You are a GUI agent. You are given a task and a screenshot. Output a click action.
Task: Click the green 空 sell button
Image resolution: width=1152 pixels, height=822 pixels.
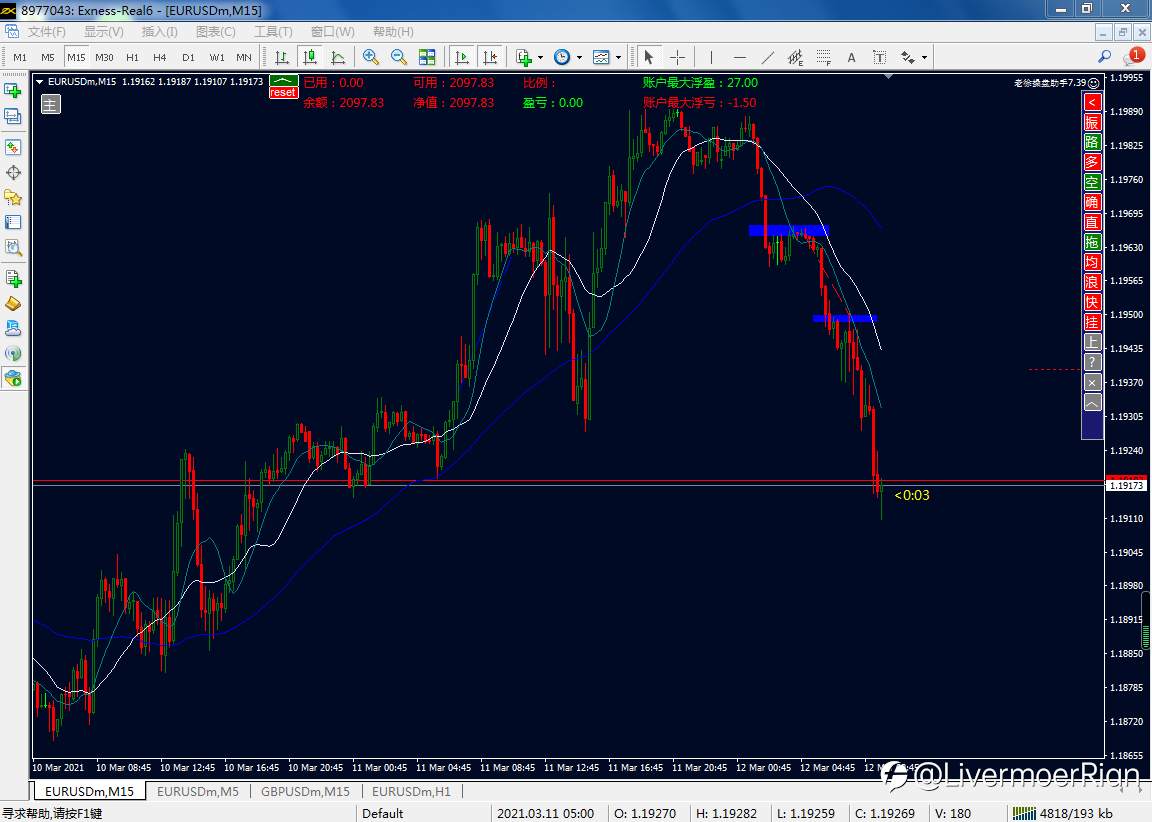pyautogui.click(x=1092, y=182)
